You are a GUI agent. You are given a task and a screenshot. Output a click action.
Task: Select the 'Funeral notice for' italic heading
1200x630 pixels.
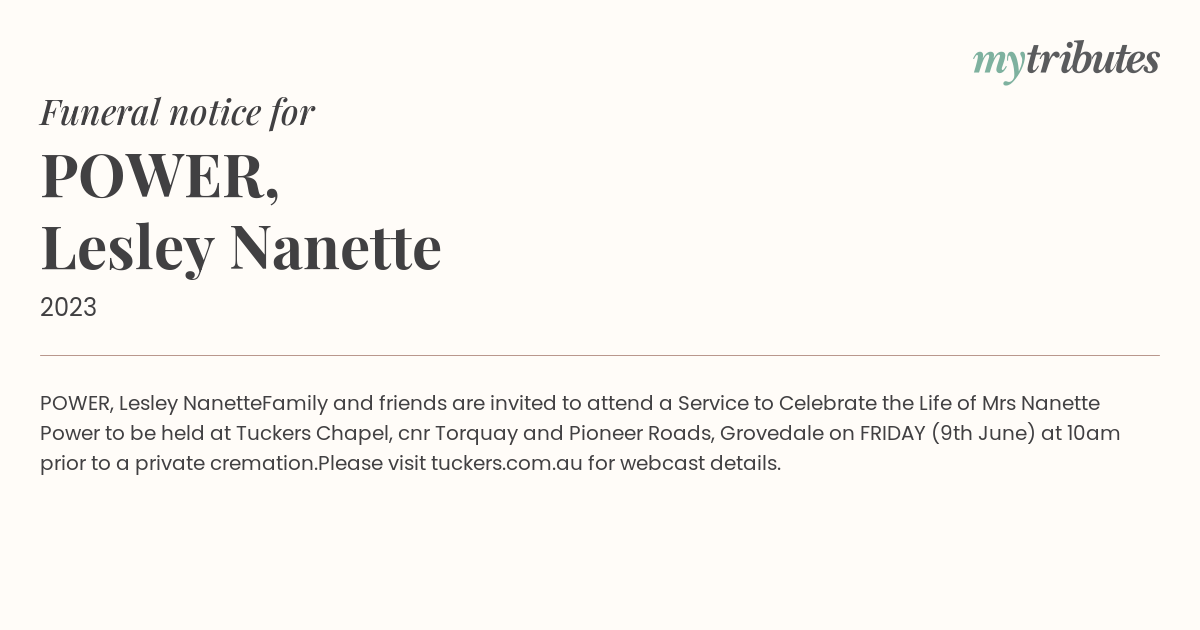coord(177,112)
